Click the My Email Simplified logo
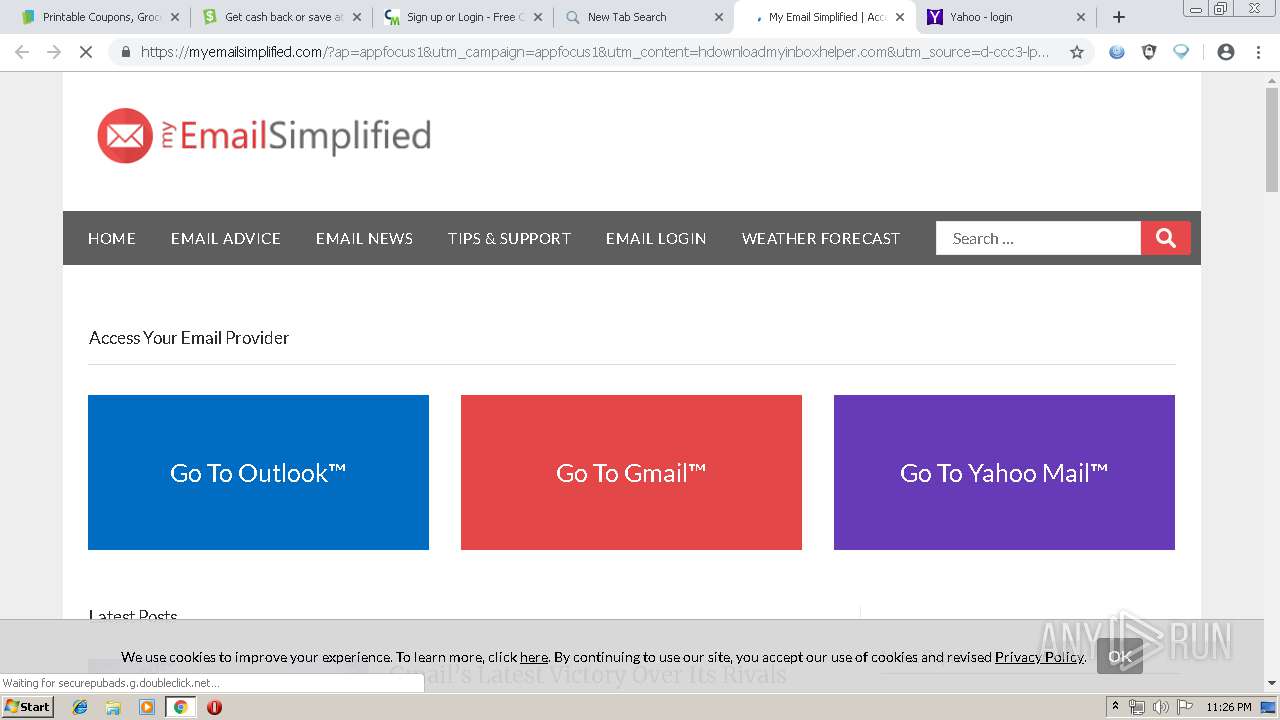1280x720 pixels. 264,135
